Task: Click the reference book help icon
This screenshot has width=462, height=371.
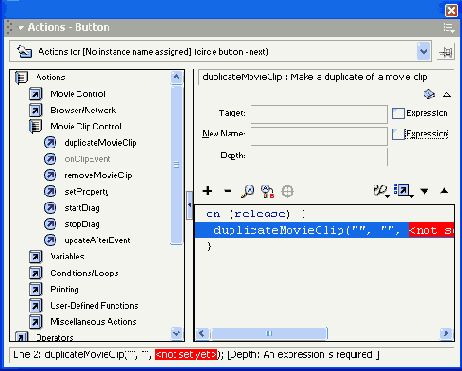Action: point(429,94)
